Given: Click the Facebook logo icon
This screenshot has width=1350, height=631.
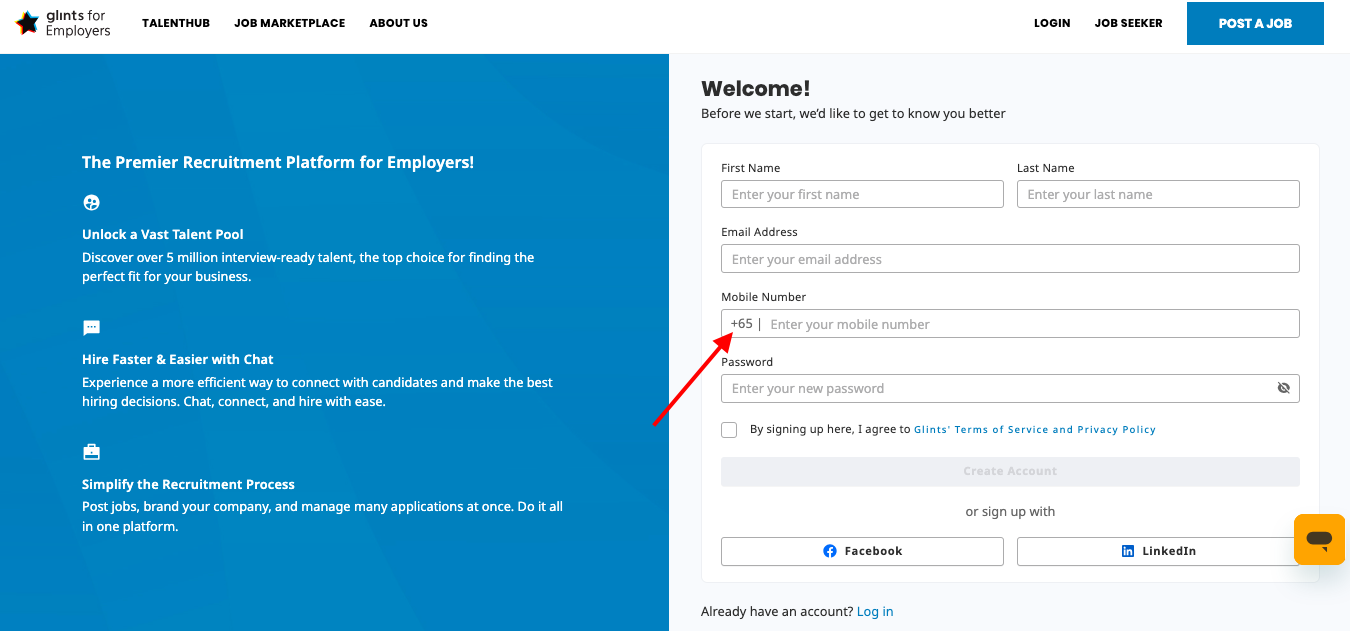Looking at the screenshot, I should coord(830,551).
